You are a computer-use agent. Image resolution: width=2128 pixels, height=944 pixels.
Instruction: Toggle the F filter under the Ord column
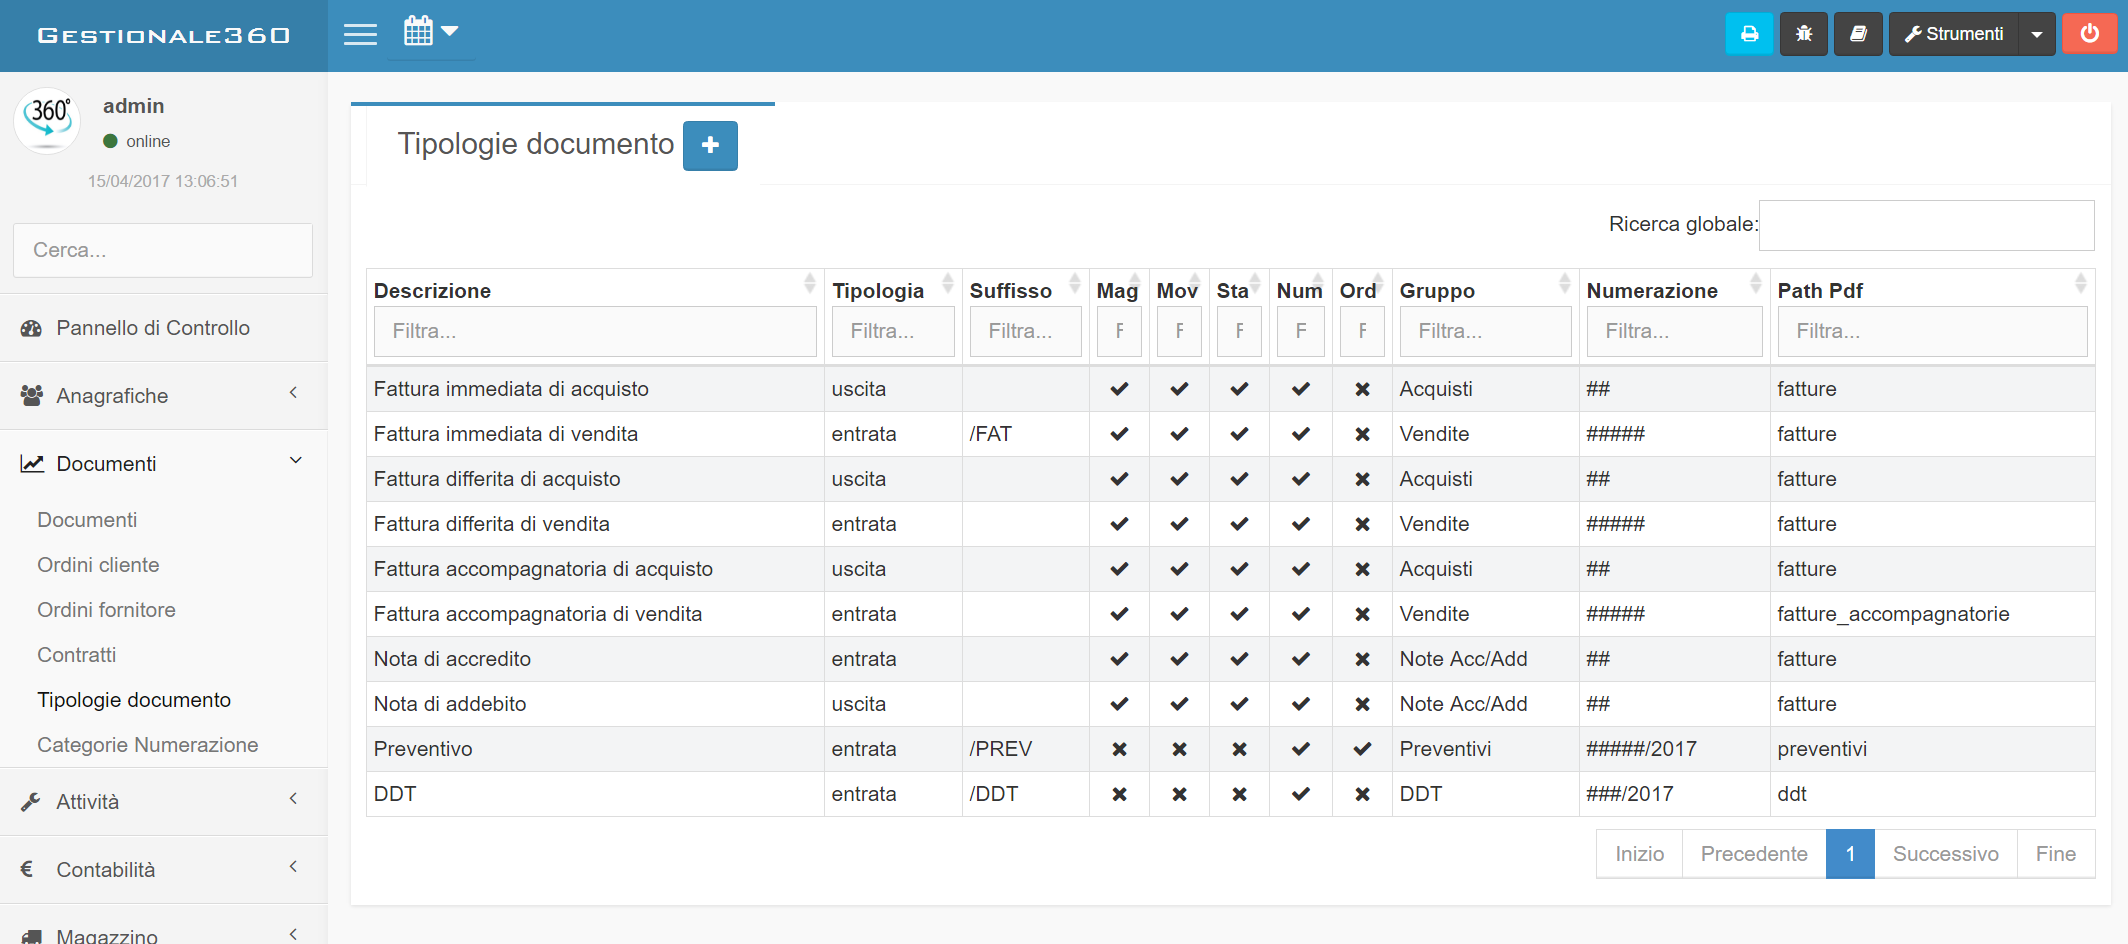coord(1362,331)
